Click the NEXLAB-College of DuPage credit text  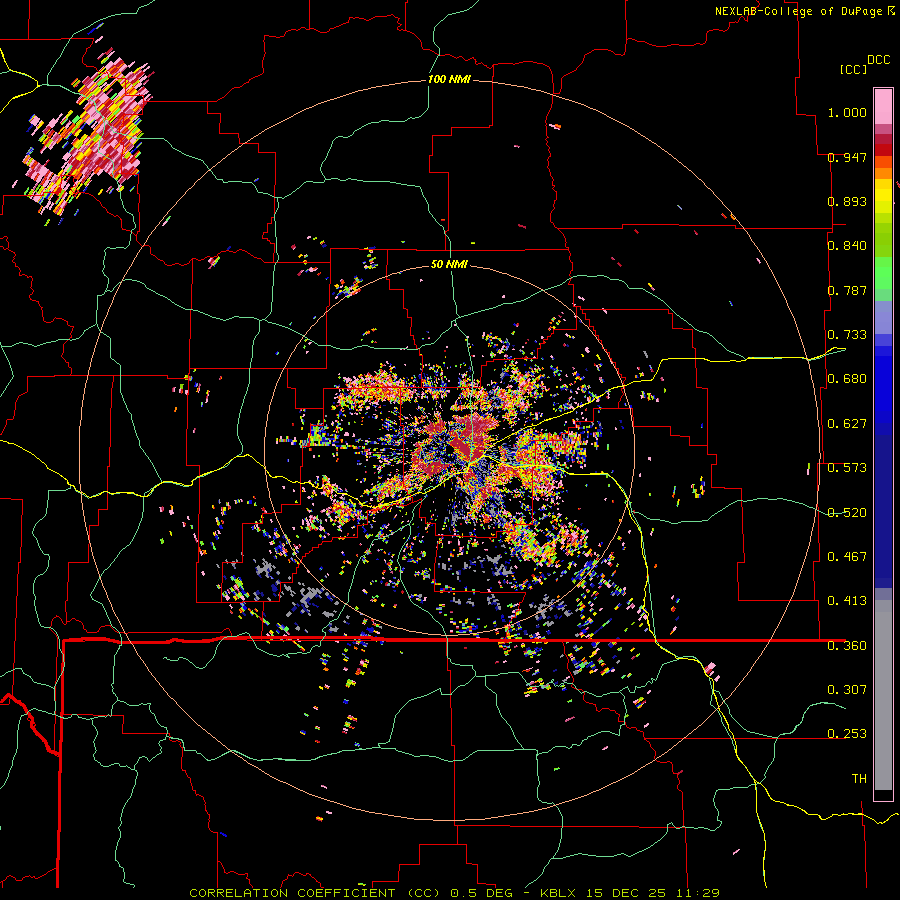pos(799,11)
